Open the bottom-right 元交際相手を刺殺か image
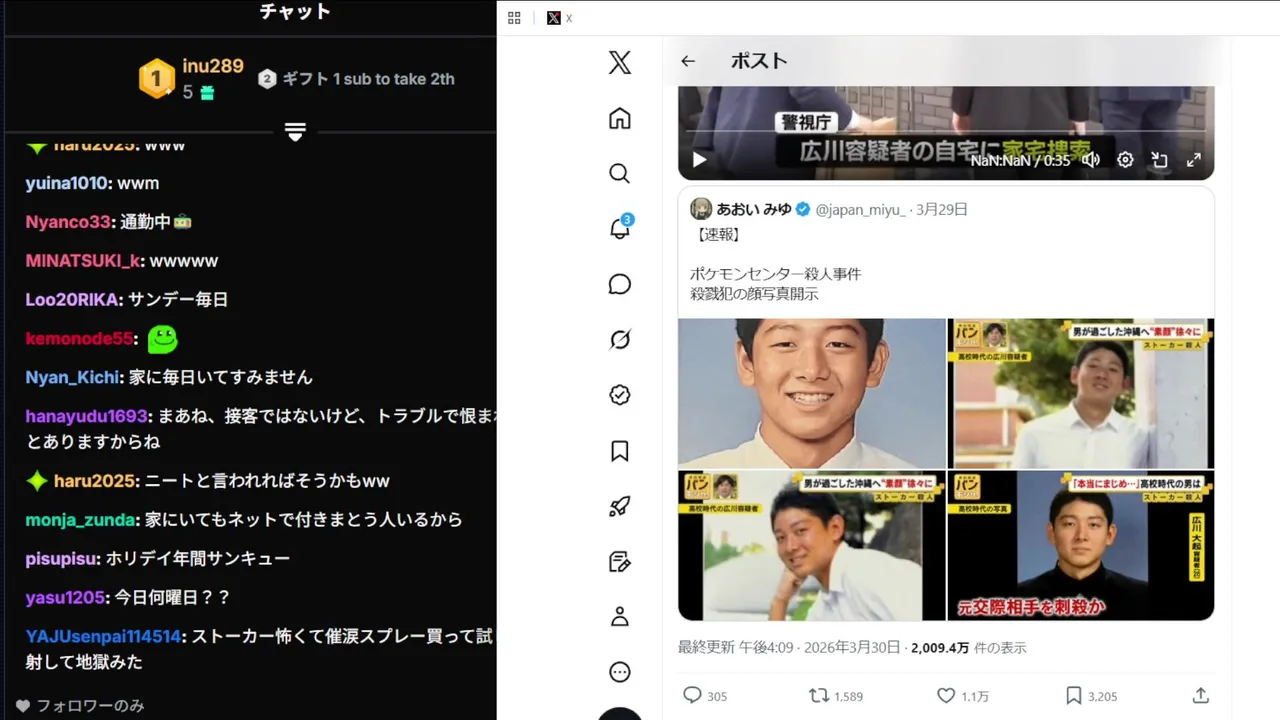 pos(1081,546)
